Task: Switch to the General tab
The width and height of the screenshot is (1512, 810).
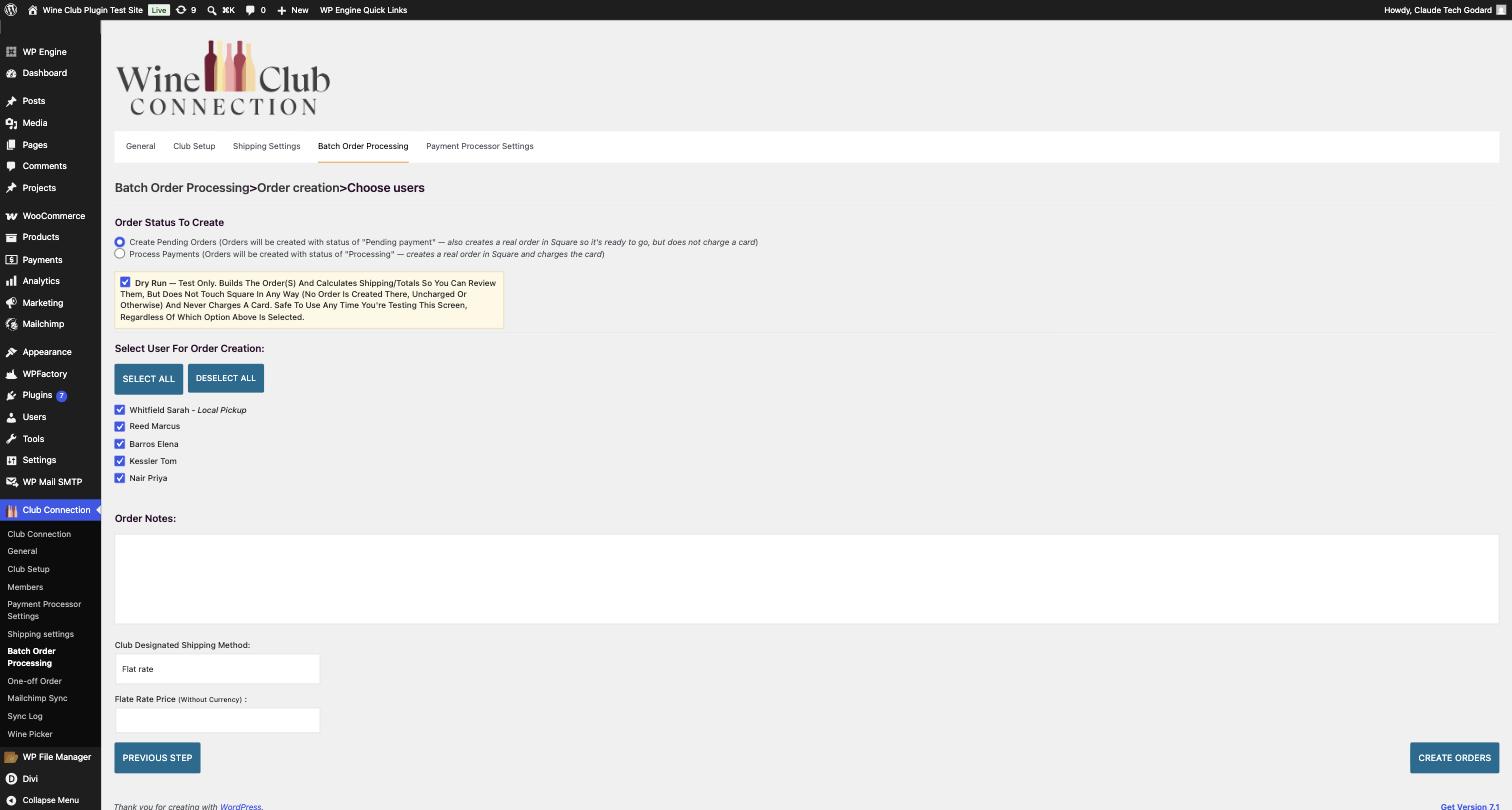Action: (x=140, y=146)
